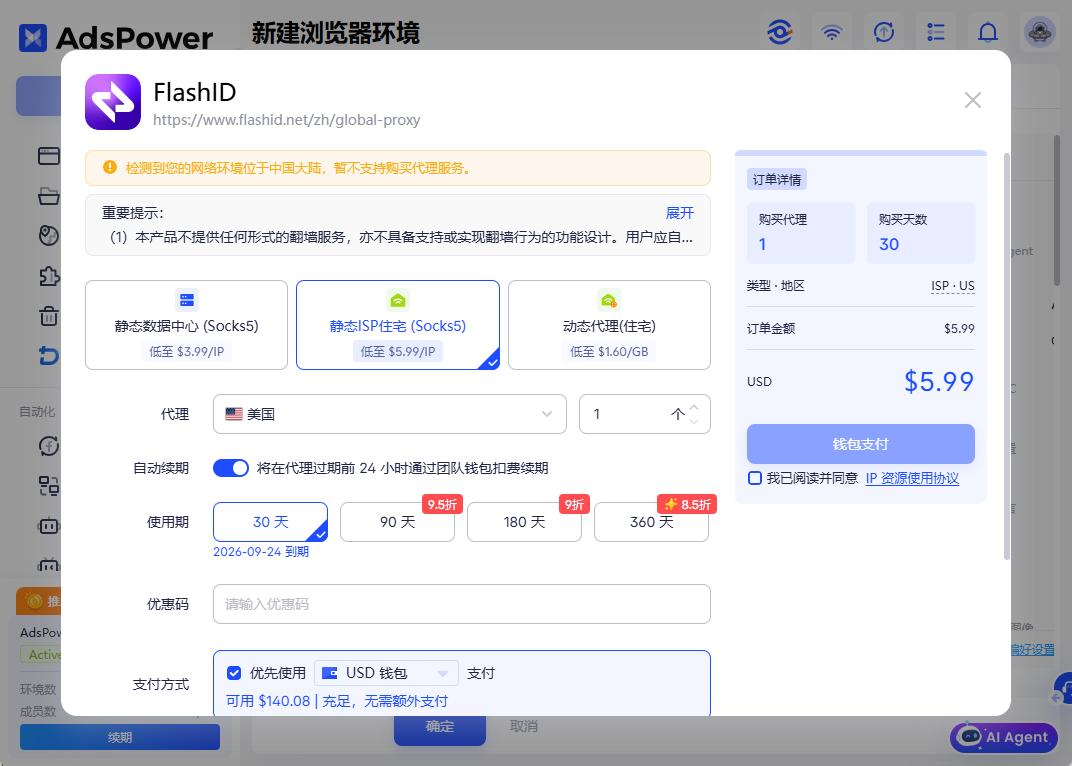This screenshot has height=766, width=1072.
Task: Open the USD 钱包 dropdown
Action: pyautogui.click(x=386, y=673)
